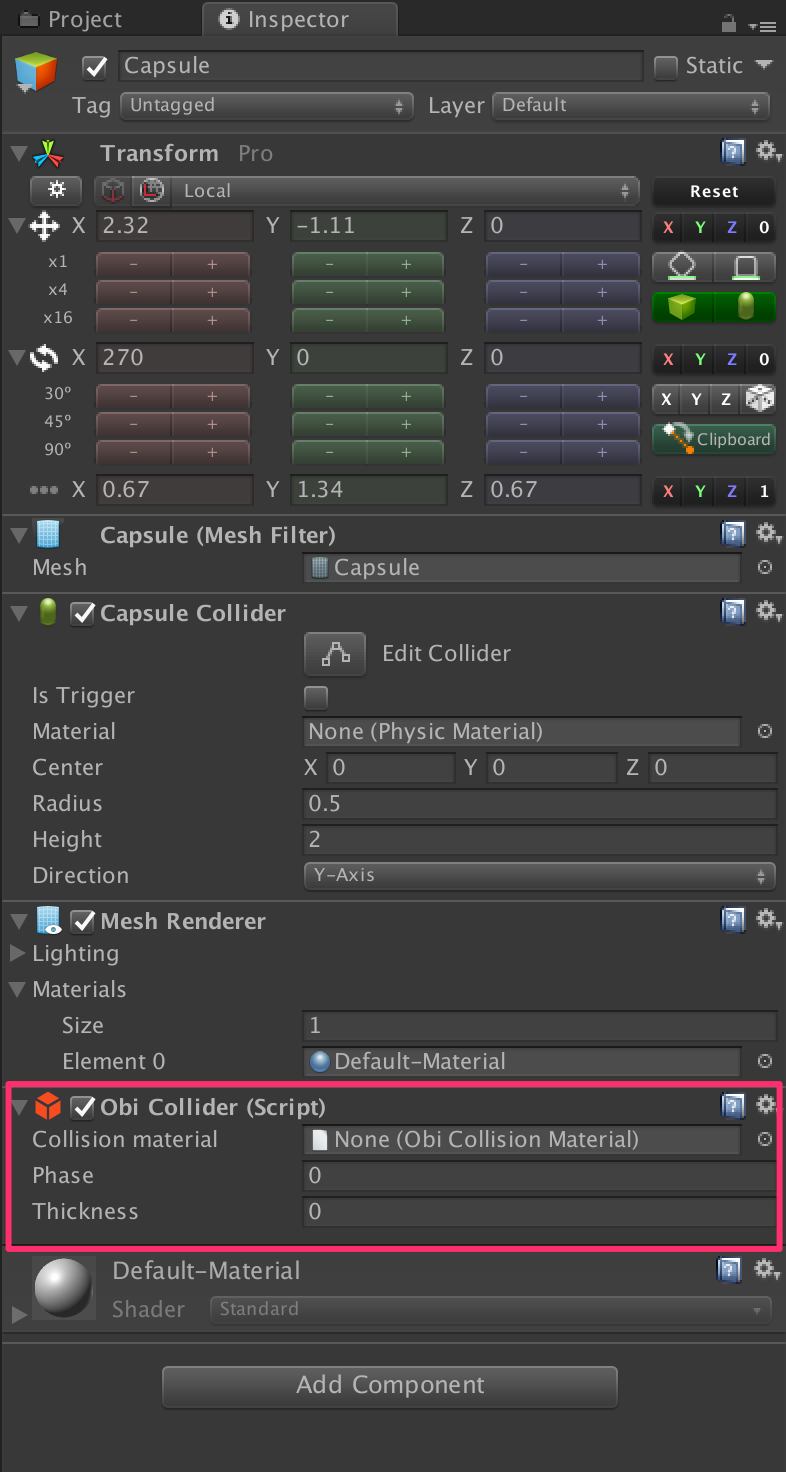Screen dimensions: 786x1472
Task: Copy transform using the Clipboard icon
Action: point(713,439)
